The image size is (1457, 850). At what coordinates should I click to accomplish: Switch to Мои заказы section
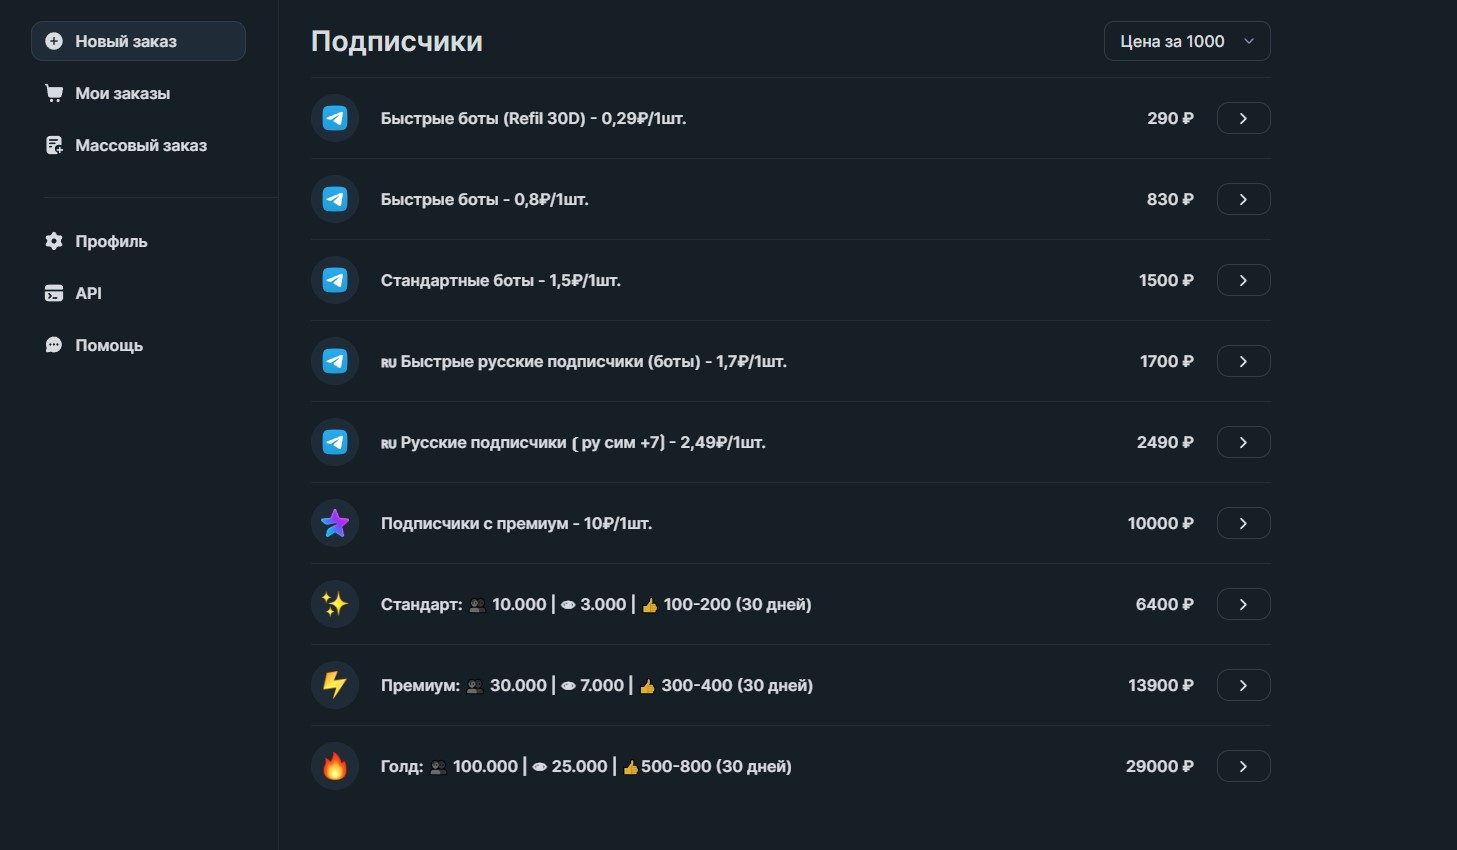coord(122,93)
